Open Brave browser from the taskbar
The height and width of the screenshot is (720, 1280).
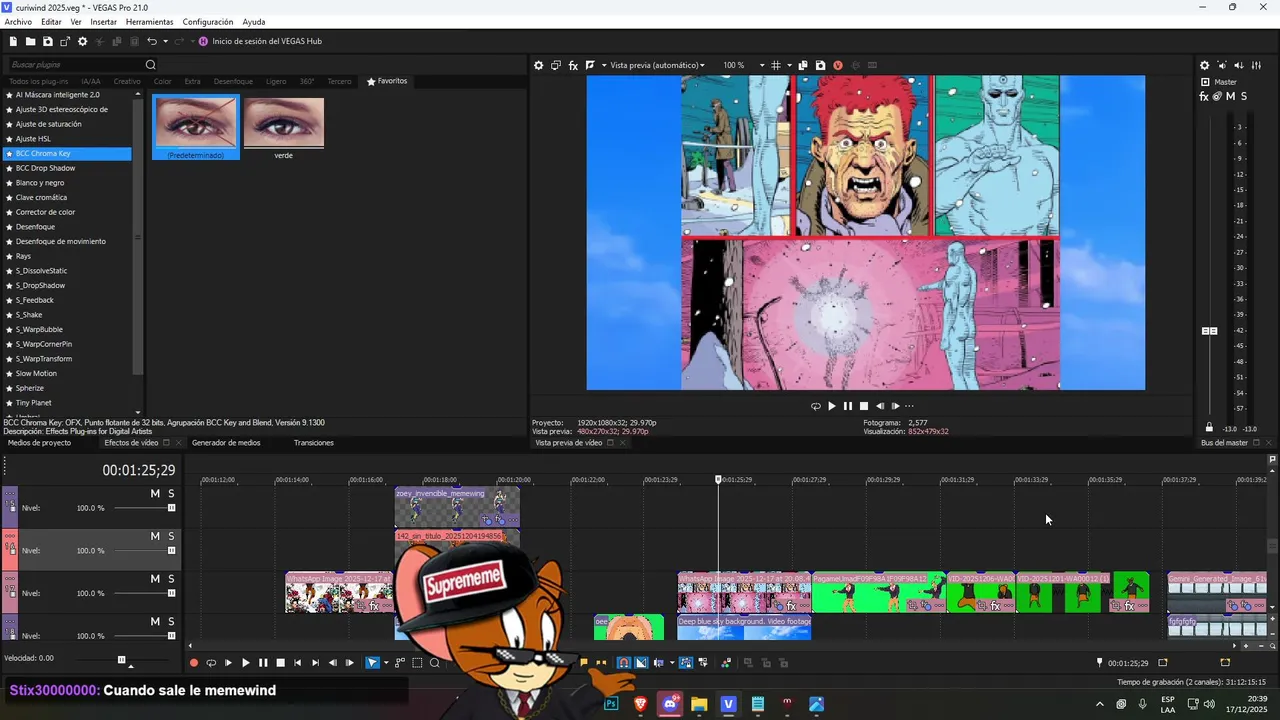(640, 704)
